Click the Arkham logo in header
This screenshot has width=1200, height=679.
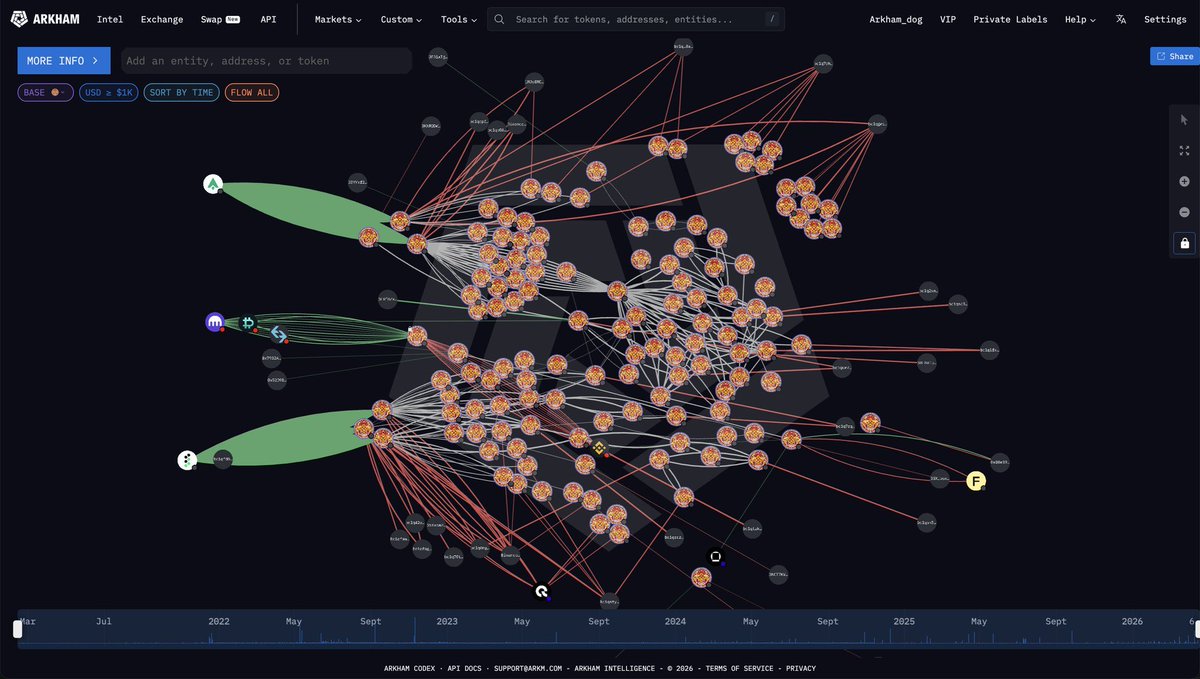click(x=46, y=19)
